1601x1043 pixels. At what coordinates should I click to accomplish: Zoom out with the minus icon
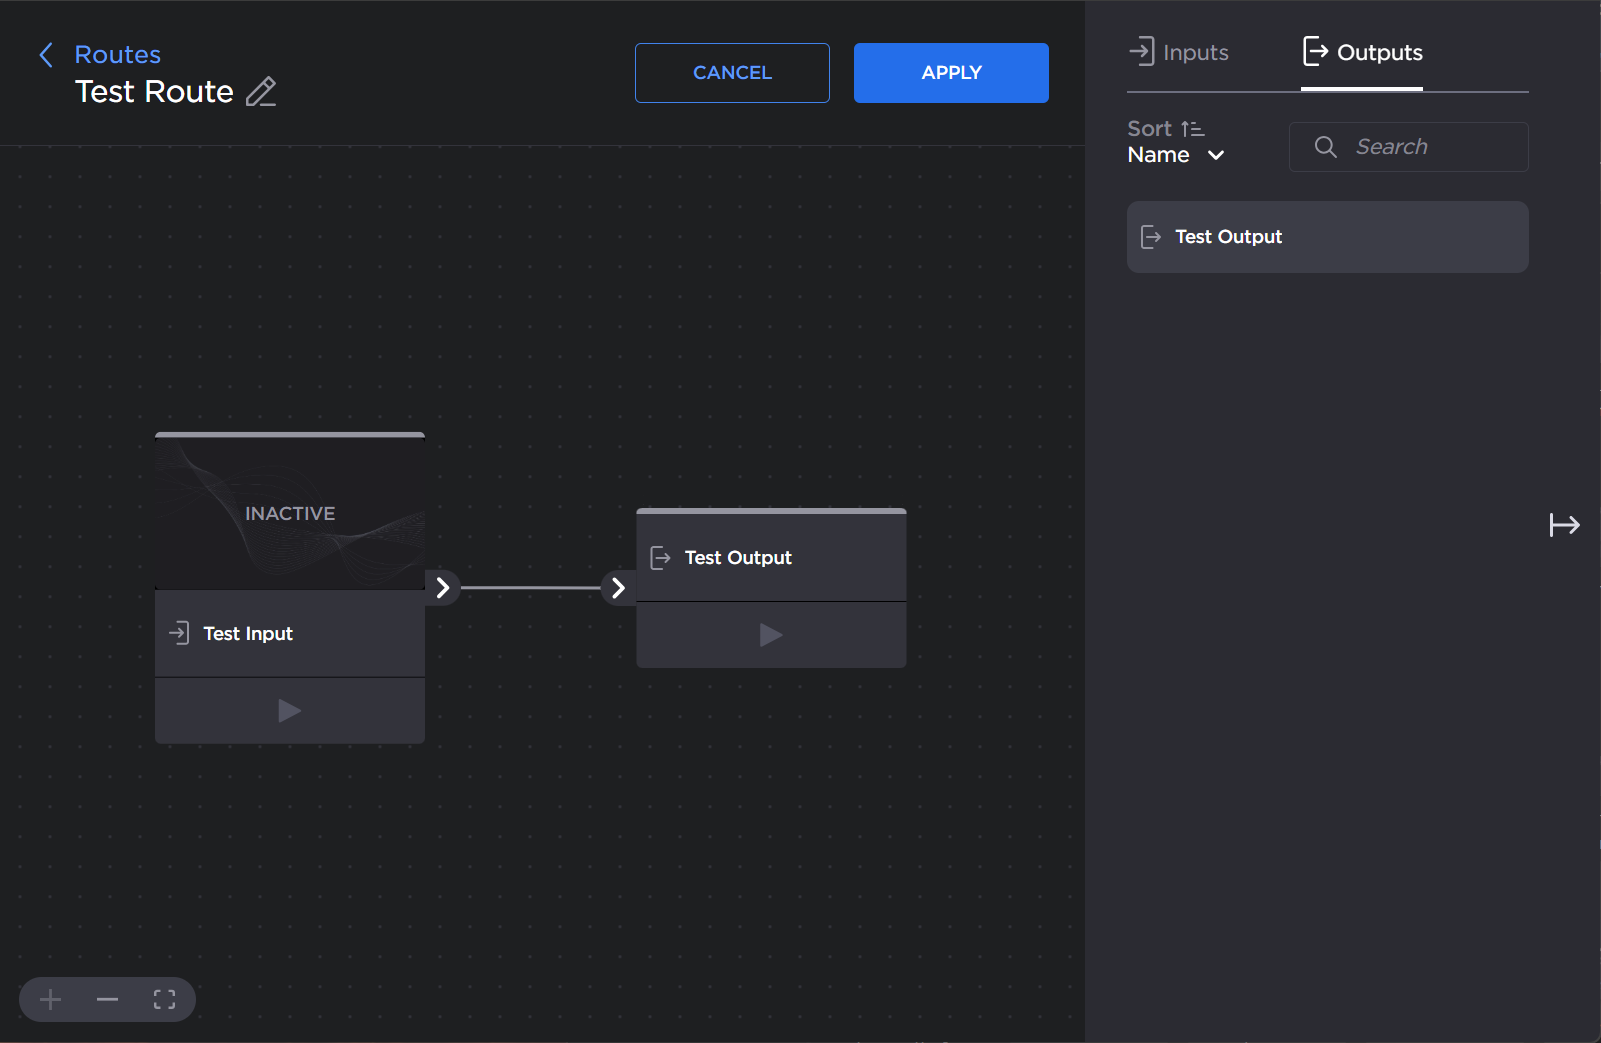tap(107, 999)
